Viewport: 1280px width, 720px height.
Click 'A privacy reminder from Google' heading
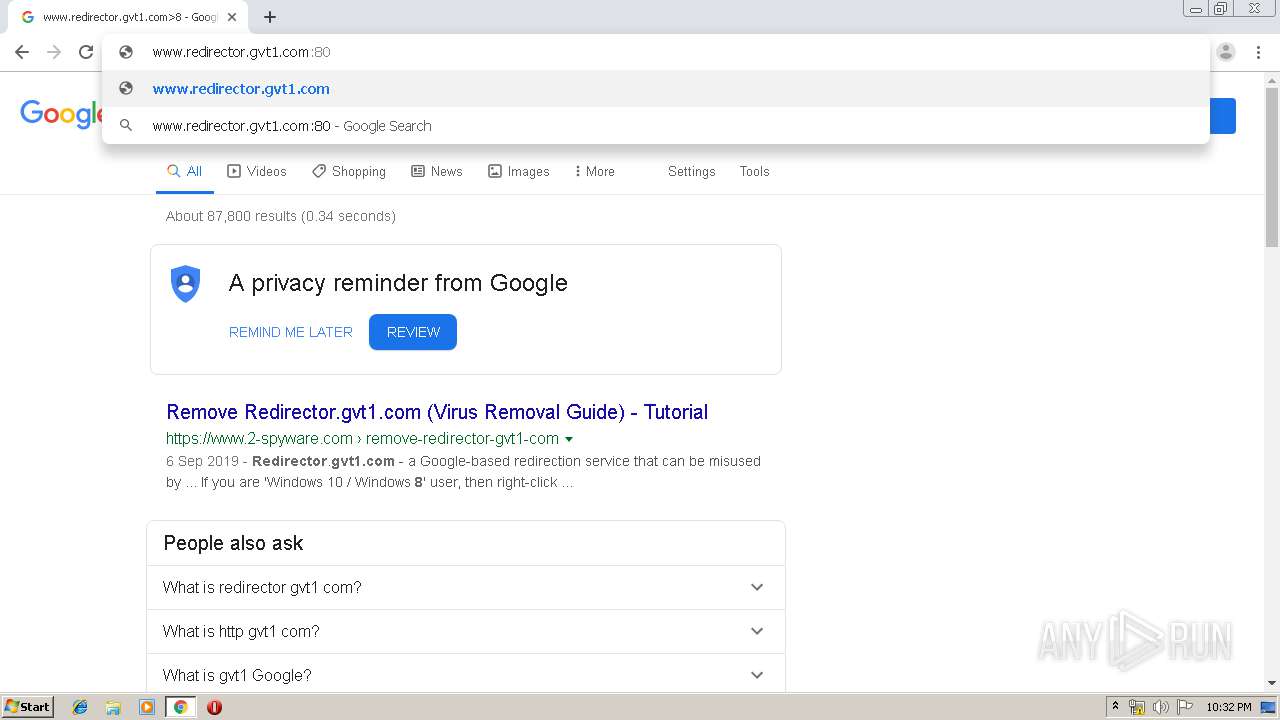point(398,283)
